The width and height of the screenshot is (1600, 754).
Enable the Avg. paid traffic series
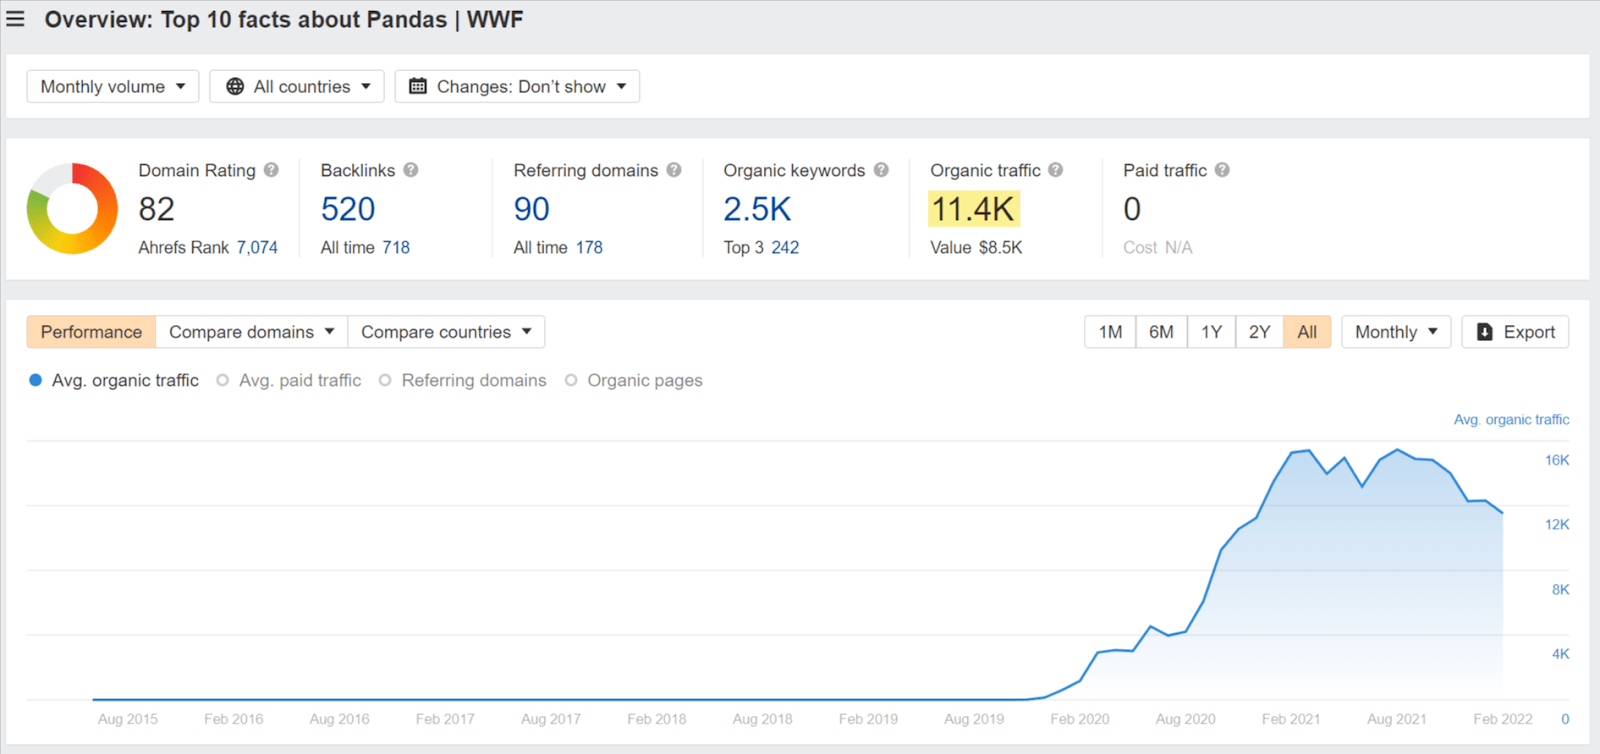[289, 380]
